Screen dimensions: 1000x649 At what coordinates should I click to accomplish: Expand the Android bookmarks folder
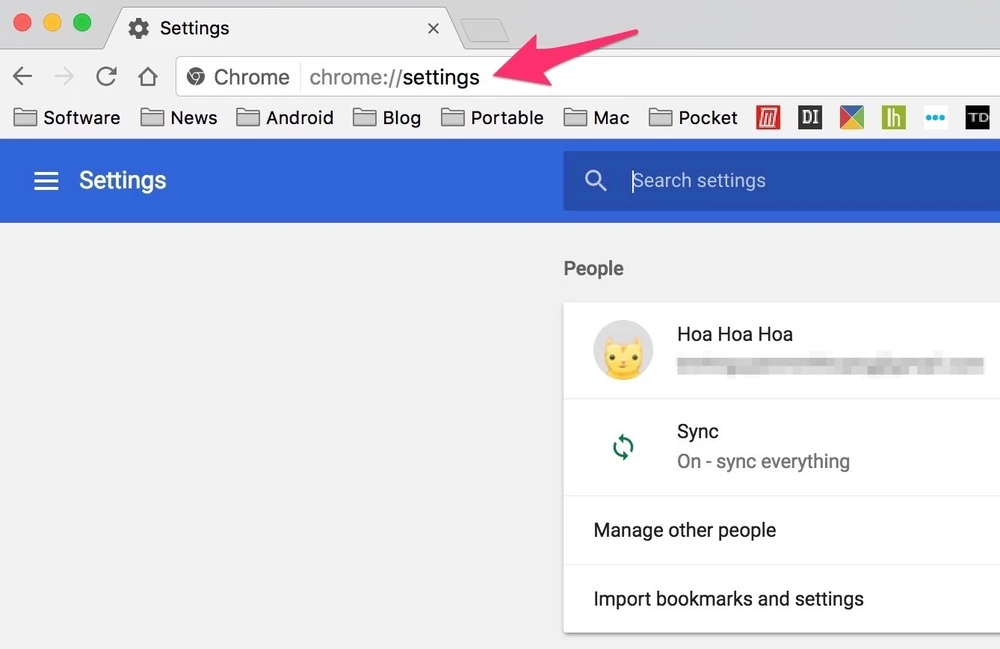click(x=285, y=118)
